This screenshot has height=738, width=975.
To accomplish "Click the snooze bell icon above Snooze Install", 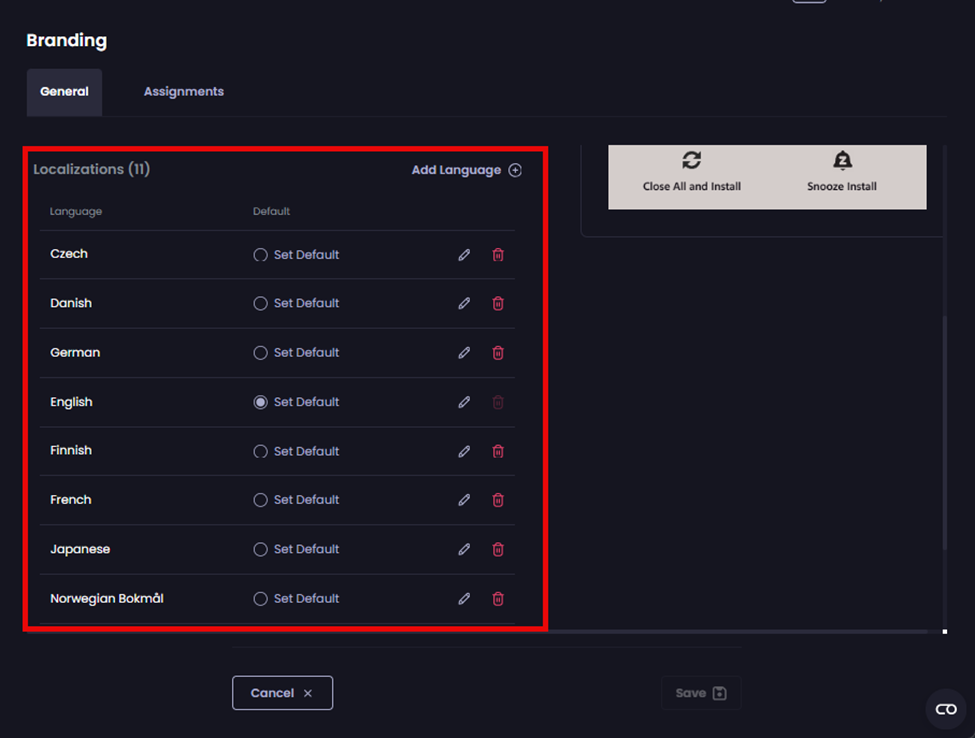I will coord(841,161).
